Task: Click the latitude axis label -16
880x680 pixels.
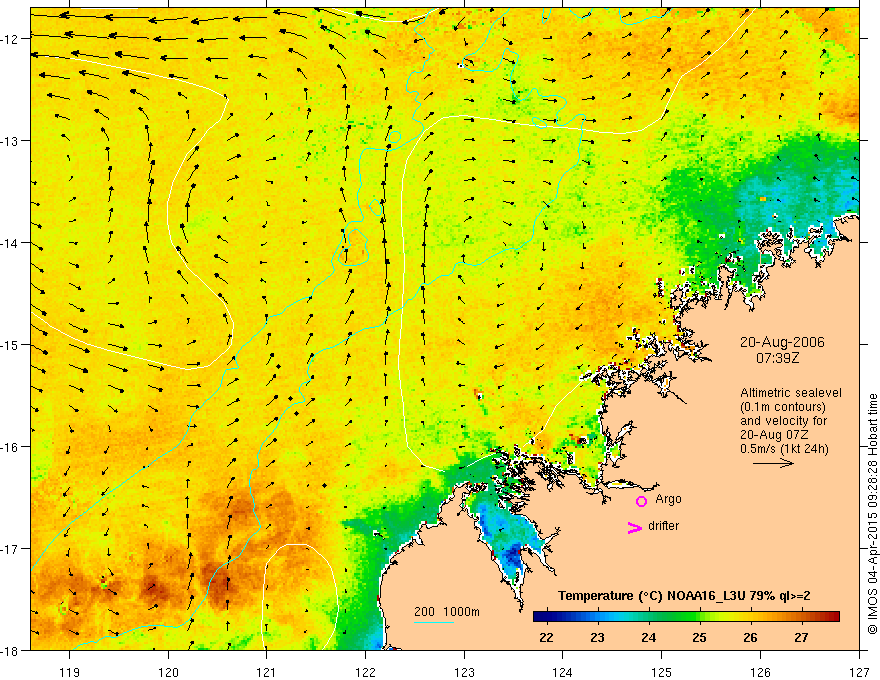Action: pos(11,447)
